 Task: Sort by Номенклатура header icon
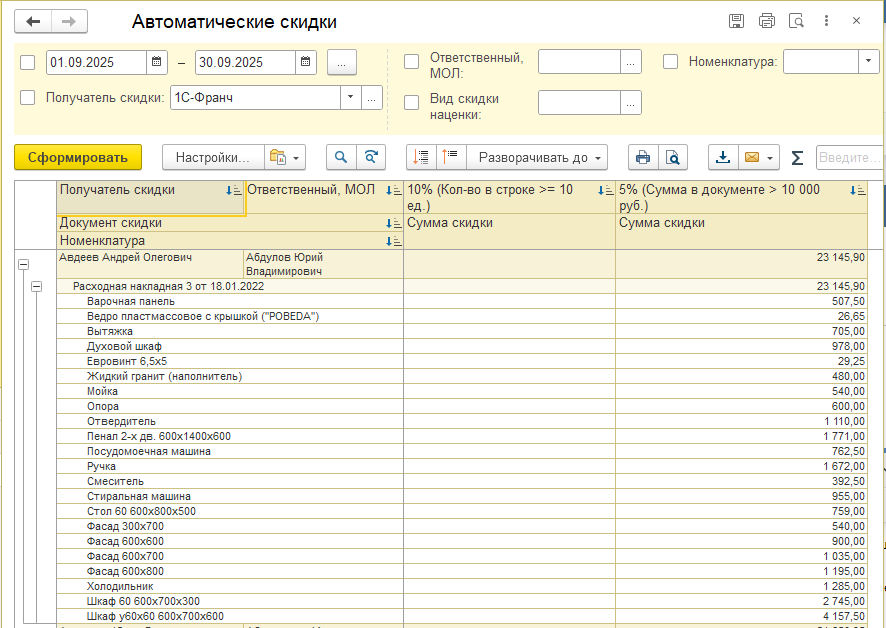click(393, 242)
